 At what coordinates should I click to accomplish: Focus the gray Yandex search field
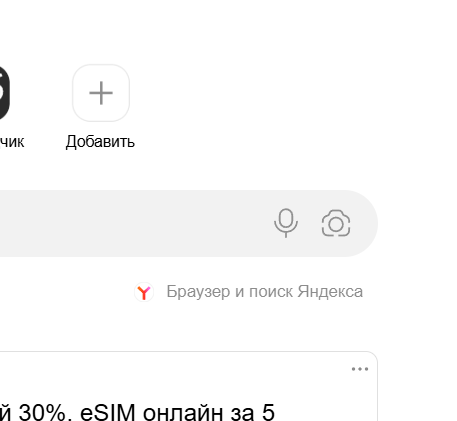189,223
